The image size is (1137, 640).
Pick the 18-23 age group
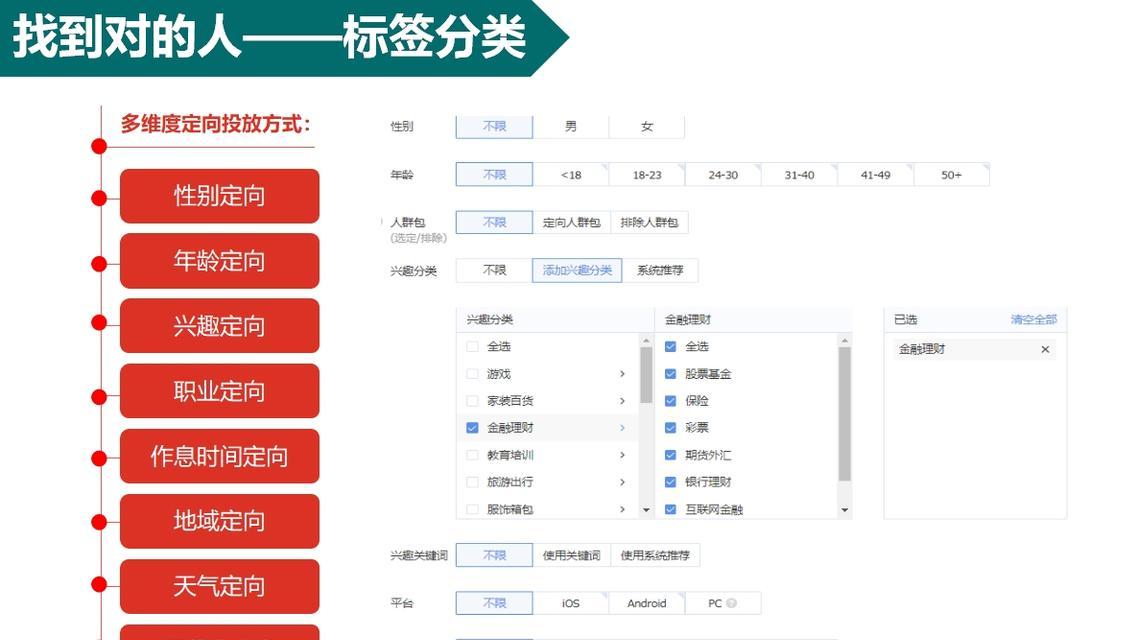point(647,175)
